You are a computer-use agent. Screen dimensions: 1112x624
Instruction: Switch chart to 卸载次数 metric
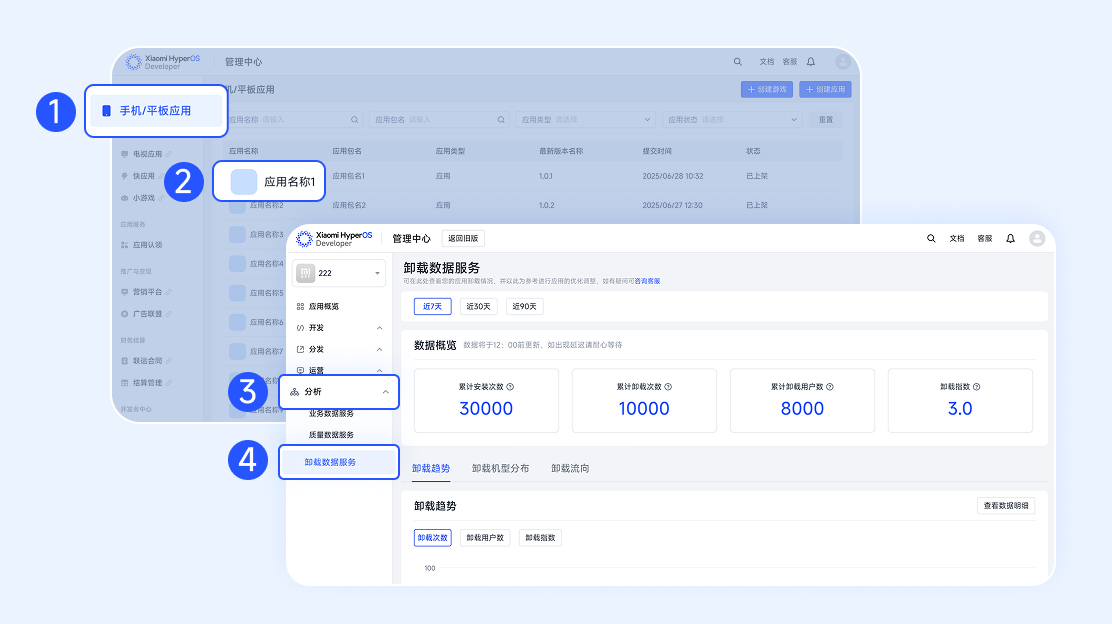[x=433, y=537]
